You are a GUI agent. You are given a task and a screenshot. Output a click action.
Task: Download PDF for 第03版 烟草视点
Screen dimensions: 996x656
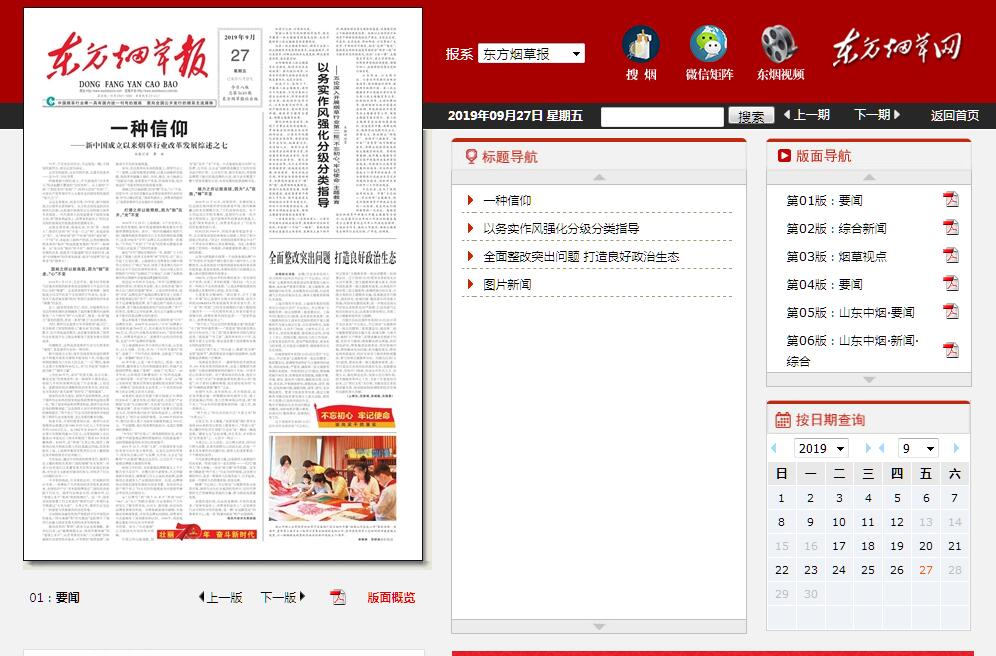[x=950, y=256]
